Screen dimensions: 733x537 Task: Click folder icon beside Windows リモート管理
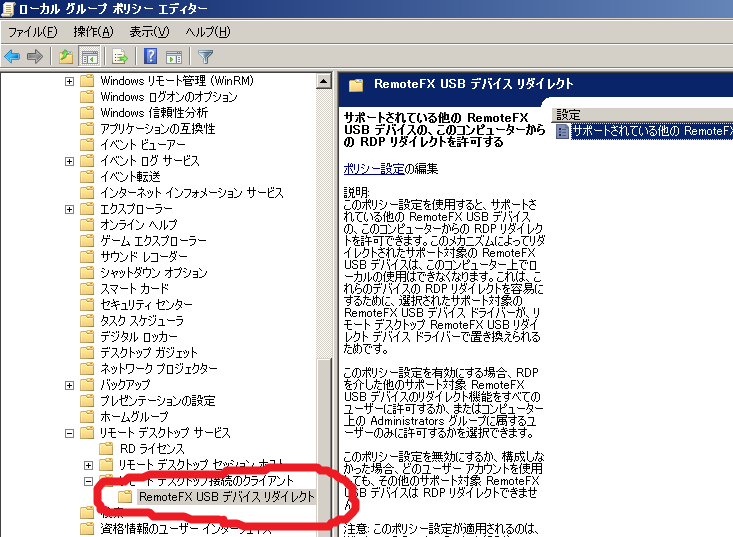(87, 81)
